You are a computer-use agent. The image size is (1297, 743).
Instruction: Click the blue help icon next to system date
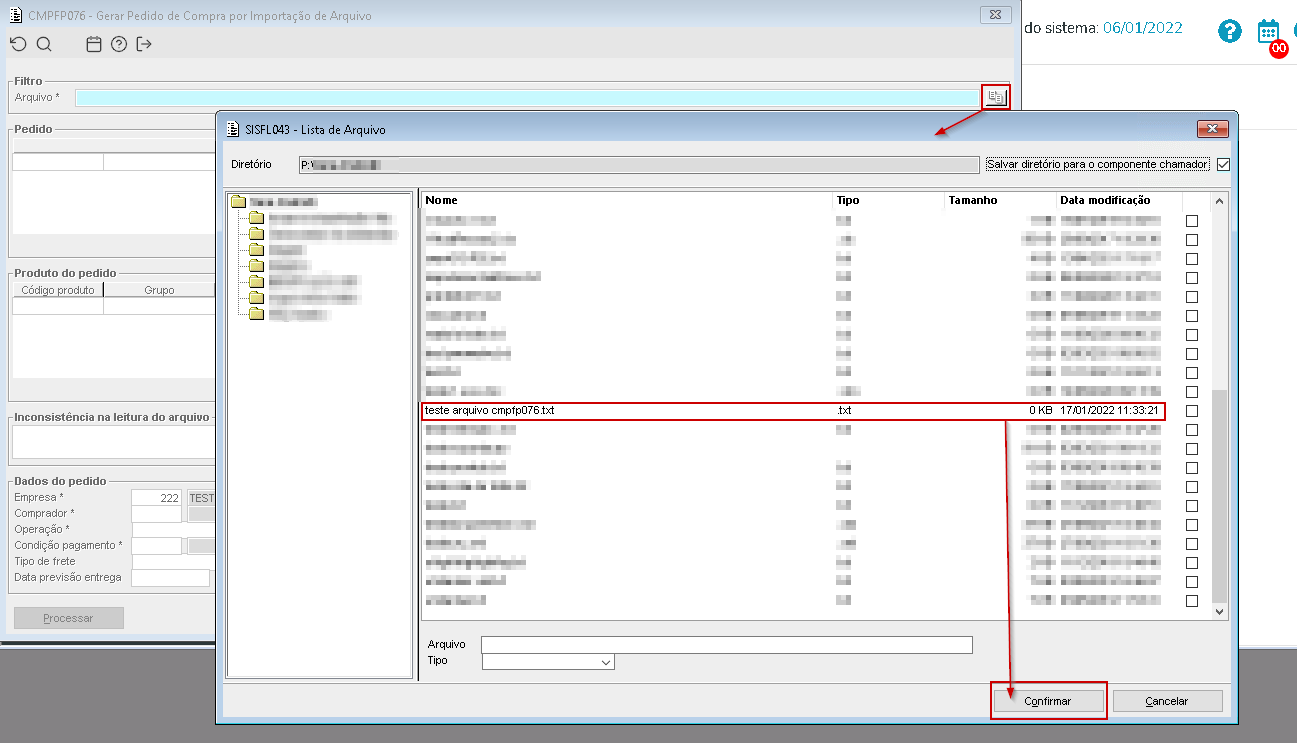pos(1229,30)
